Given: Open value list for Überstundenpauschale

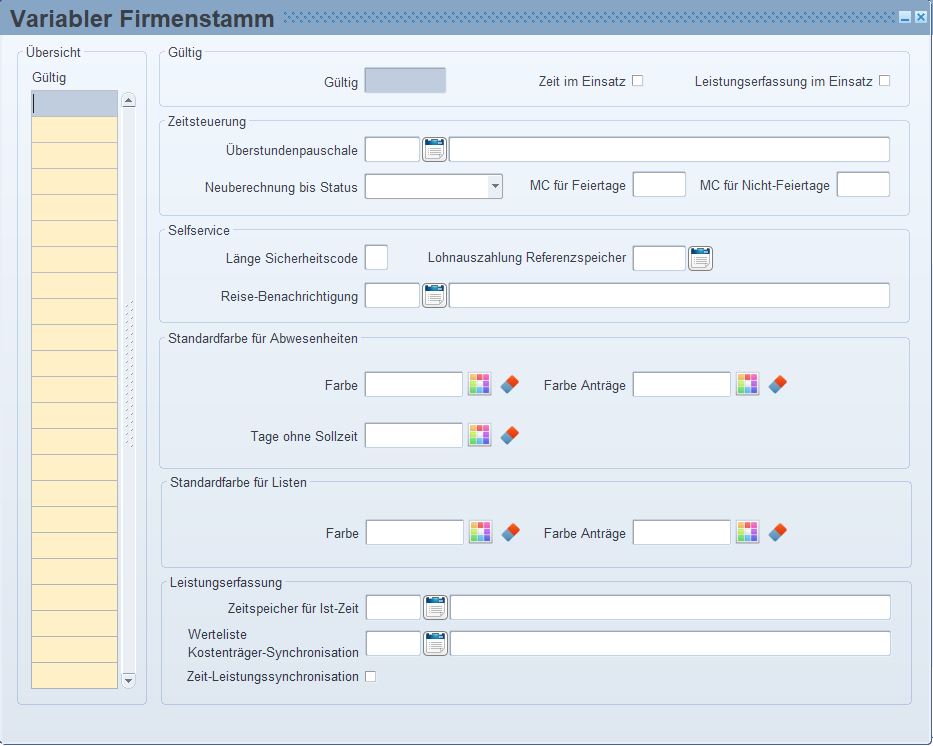Looking at the screenshot, I should click(x=434, y=149).
